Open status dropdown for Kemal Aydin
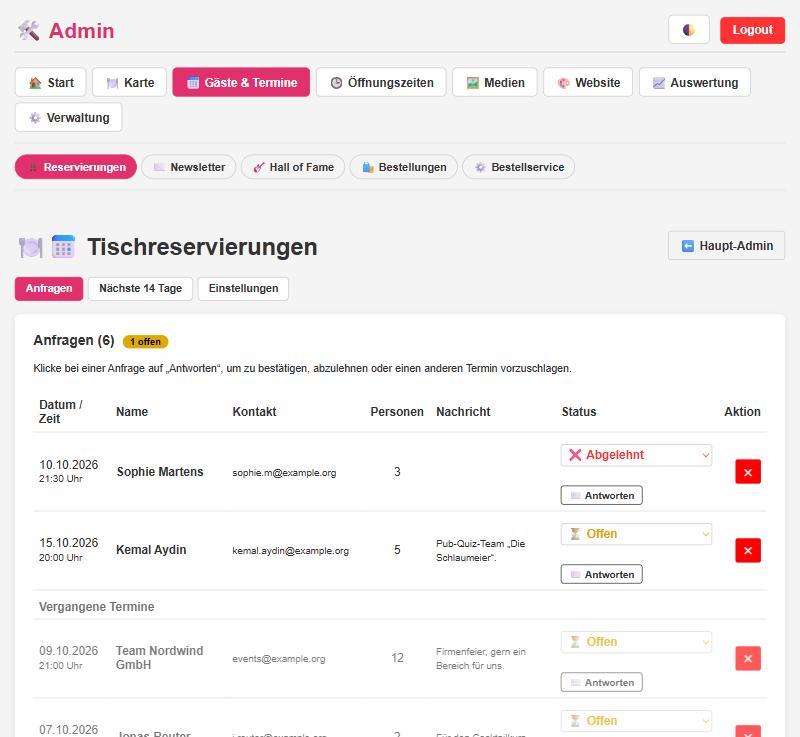 tap(636, 534)
